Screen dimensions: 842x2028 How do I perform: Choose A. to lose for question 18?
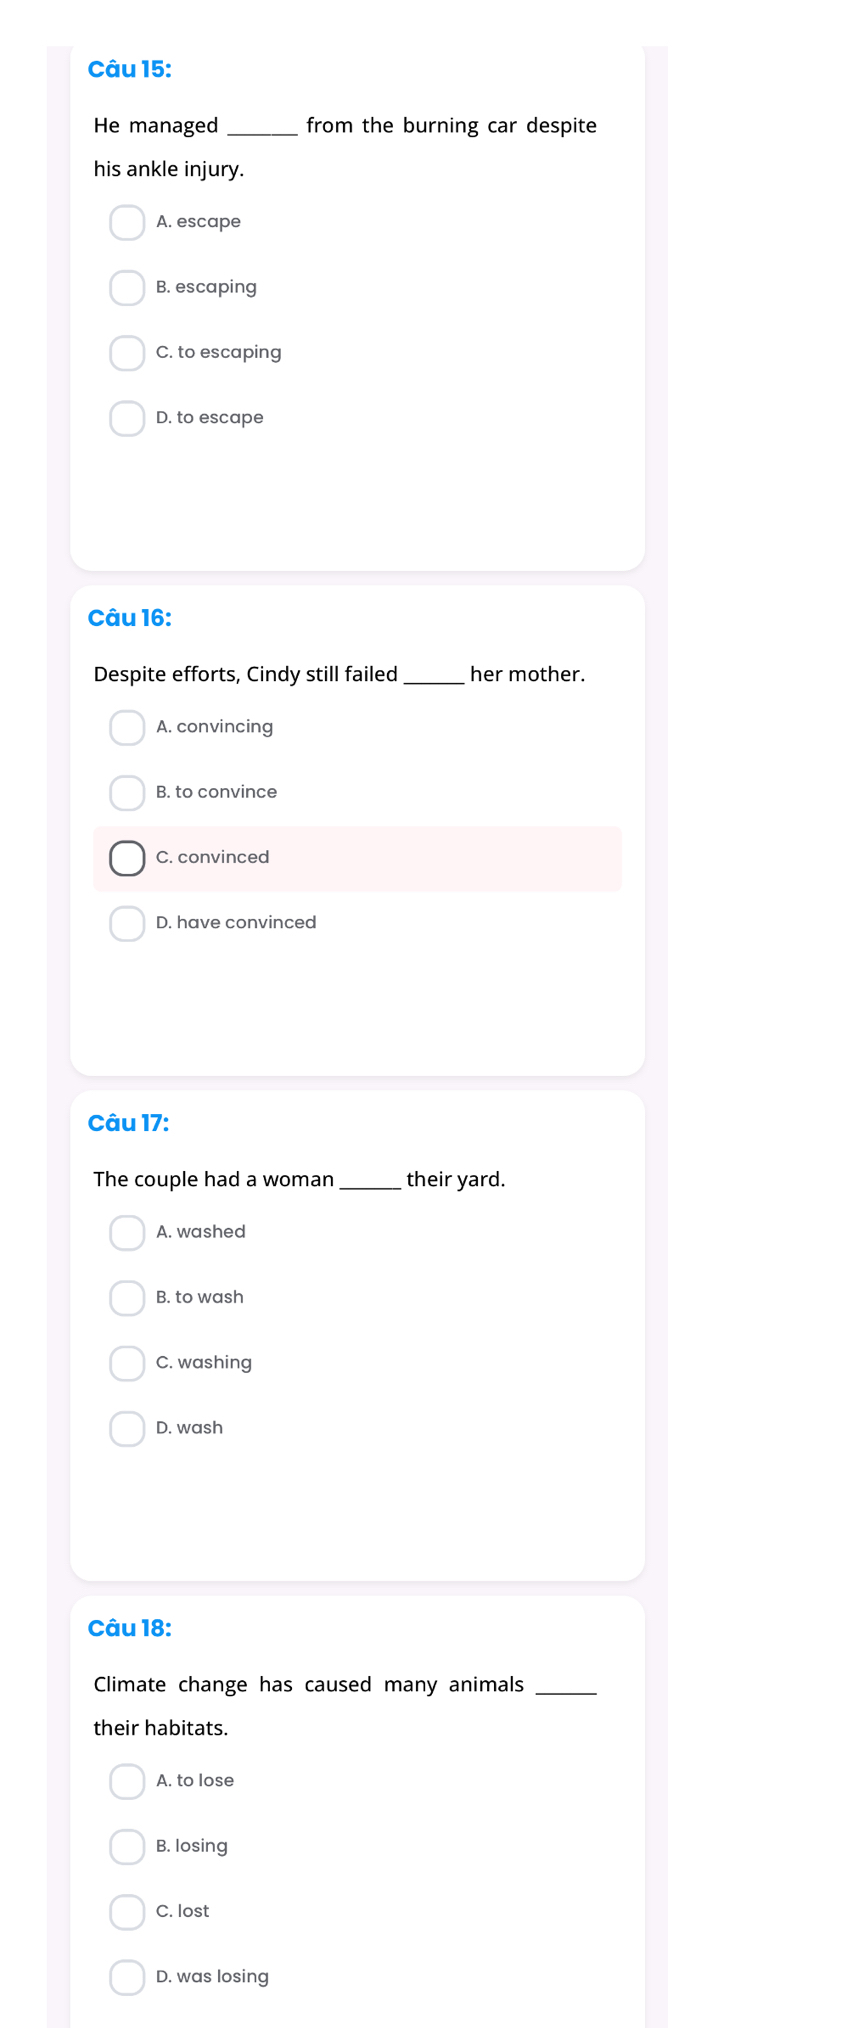coord(127,1781)
